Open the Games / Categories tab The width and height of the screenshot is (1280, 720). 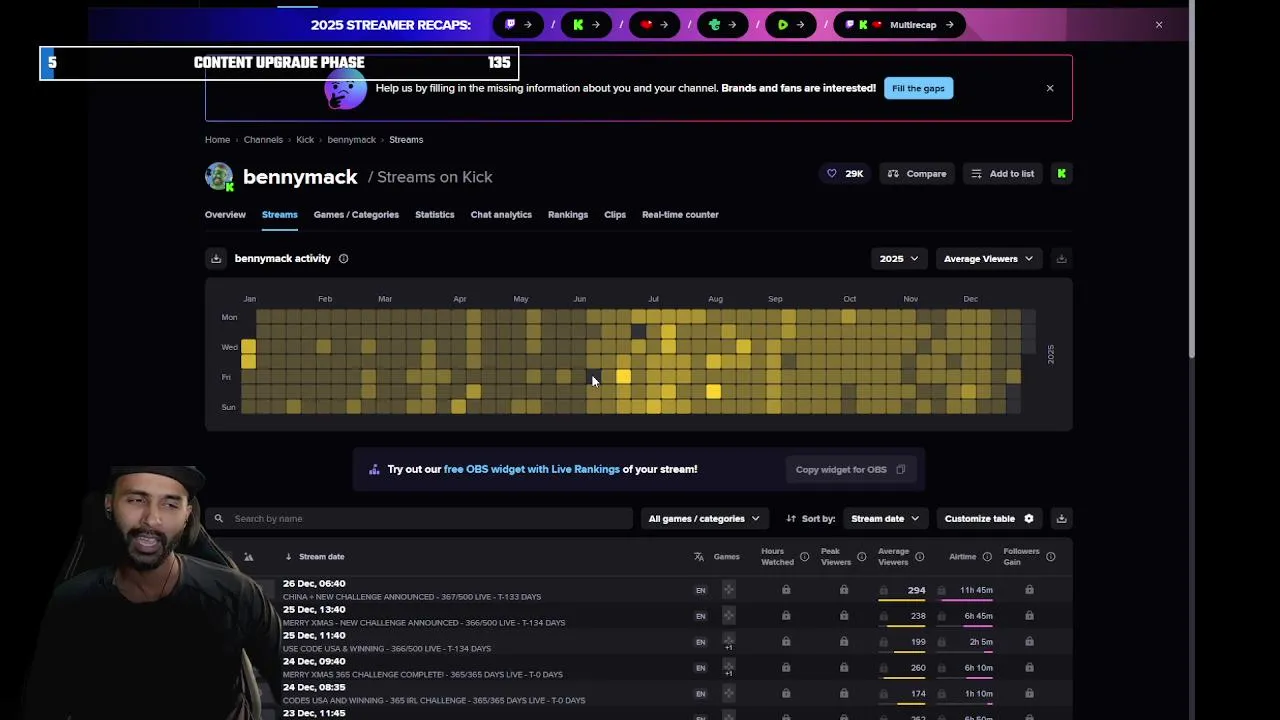click(356, 214)
